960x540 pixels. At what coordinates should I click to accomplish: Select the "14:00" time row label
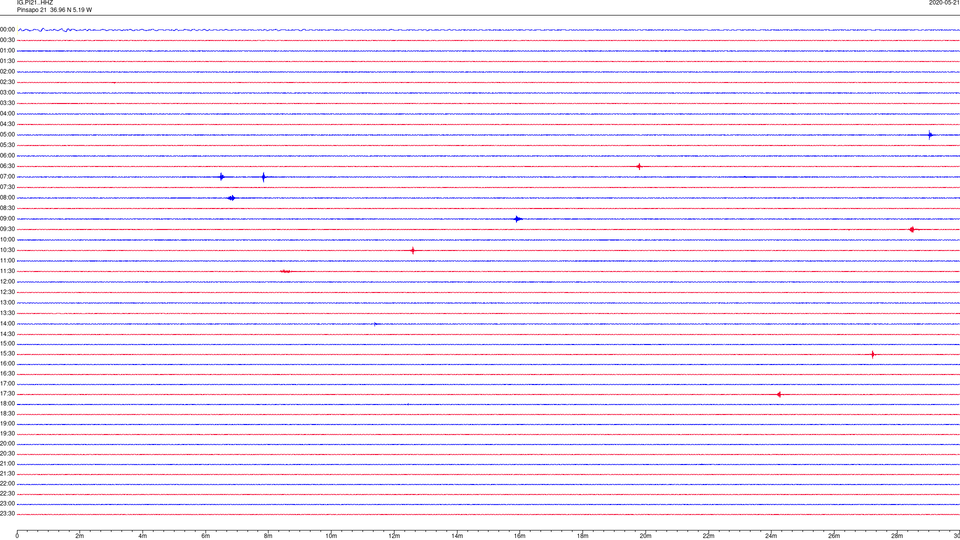[x=7, y=324]
